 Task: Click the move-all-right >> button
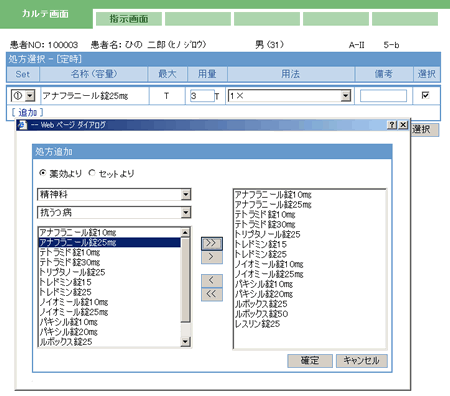point(212,243)
